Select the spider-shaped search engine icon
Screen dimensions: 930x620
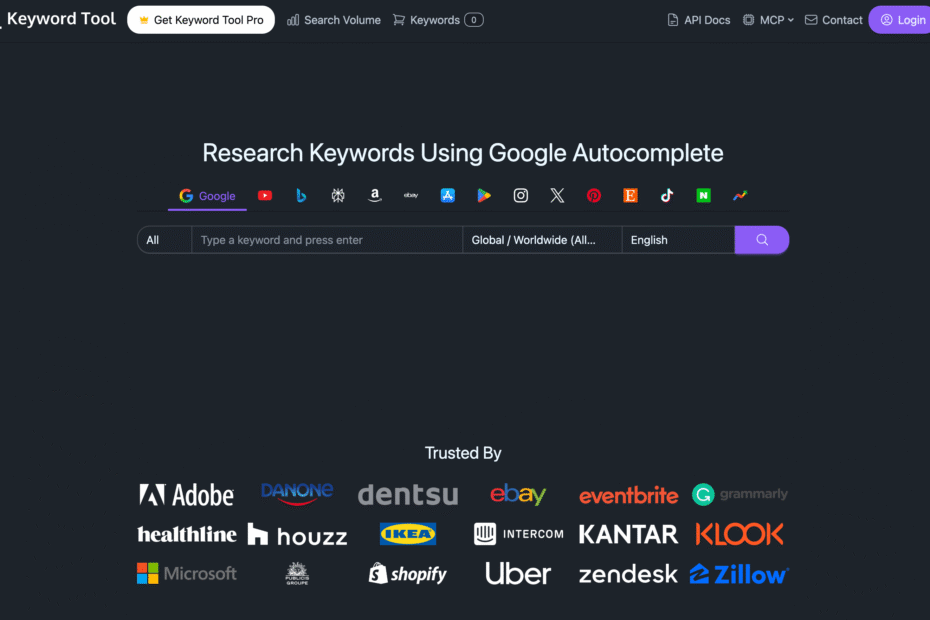338,195
